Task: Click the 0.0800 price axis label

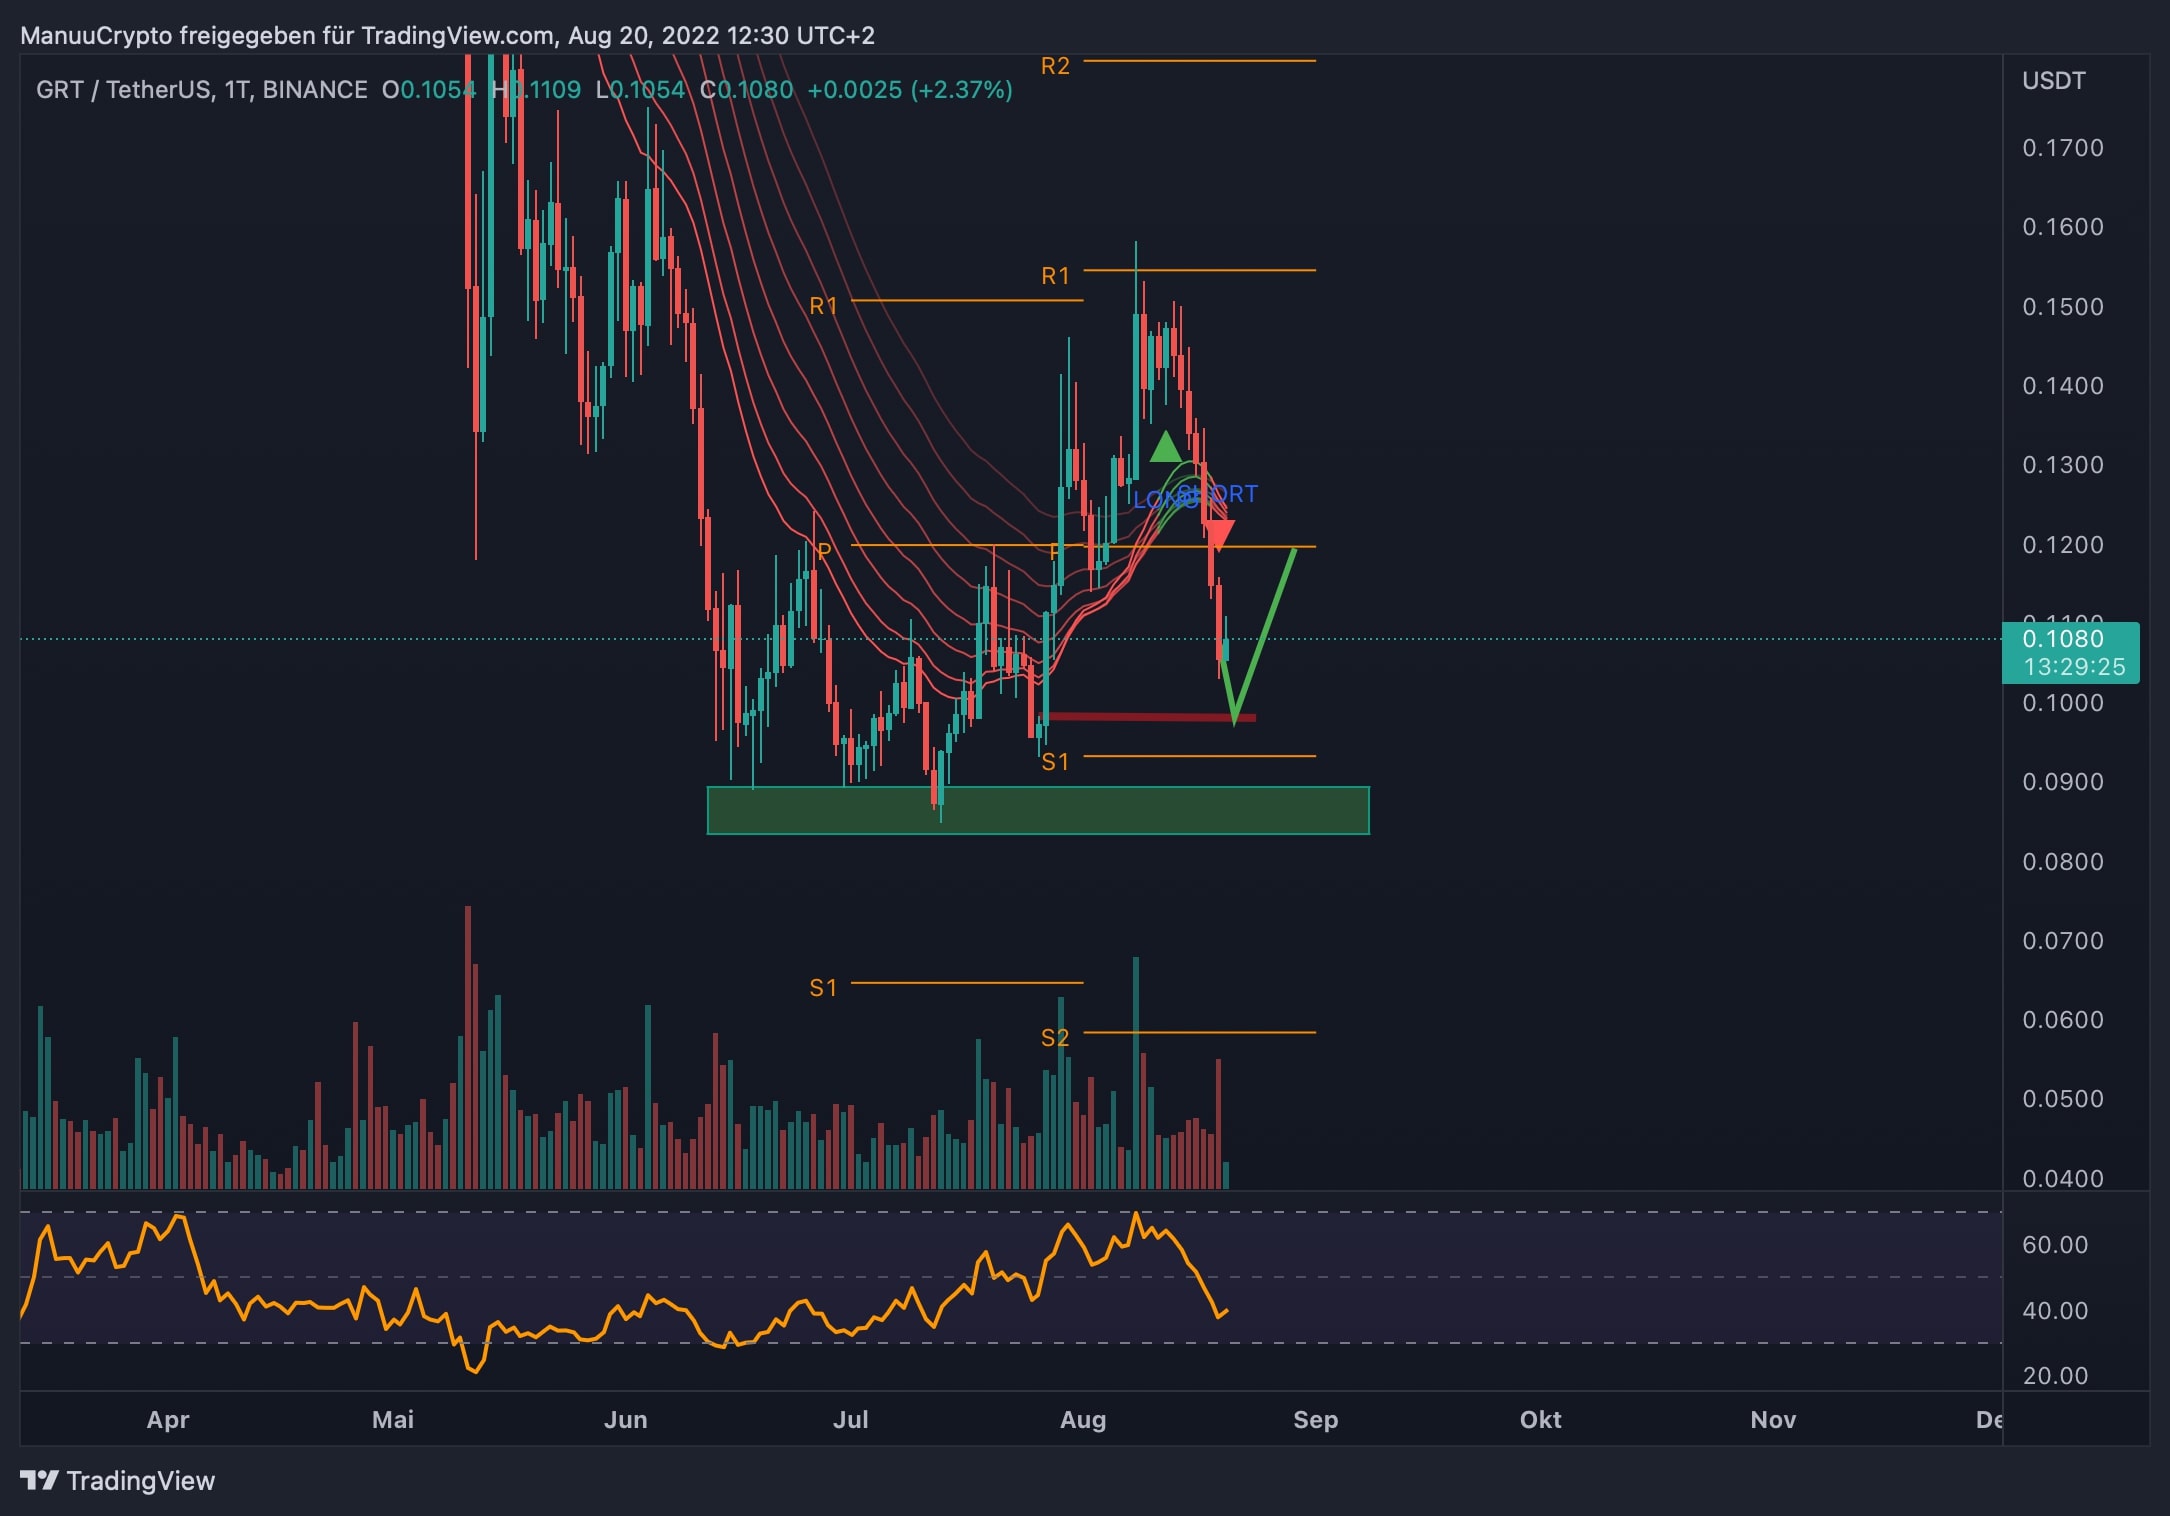Action: pos(2063,862)
